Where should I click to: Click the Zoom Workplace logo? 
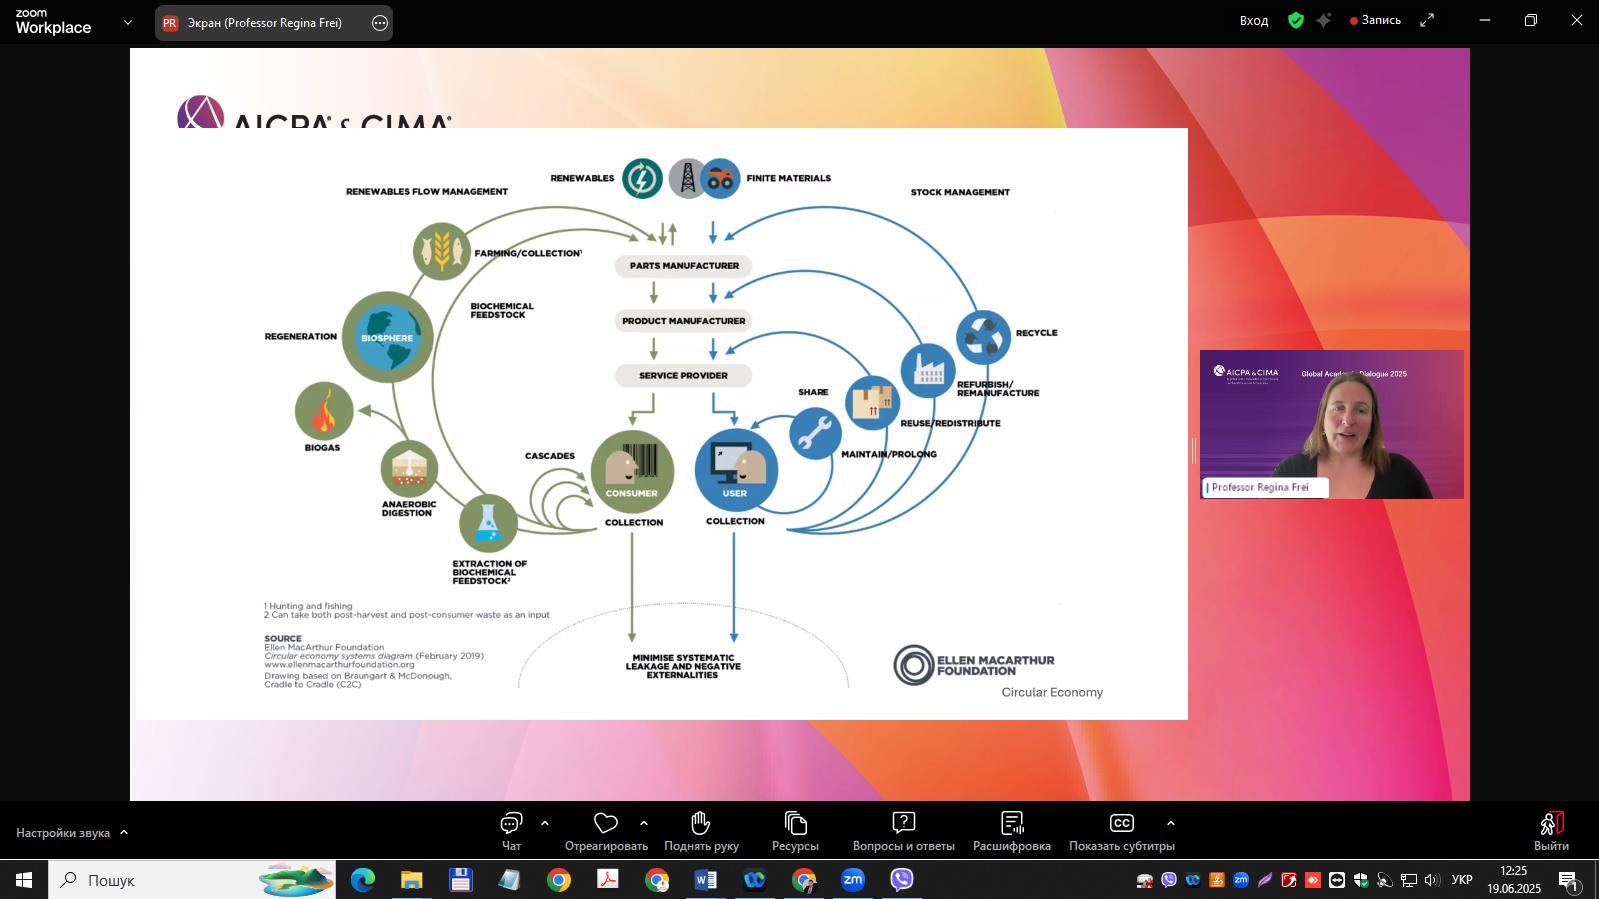pyautogui.click(x=53, y=22)
